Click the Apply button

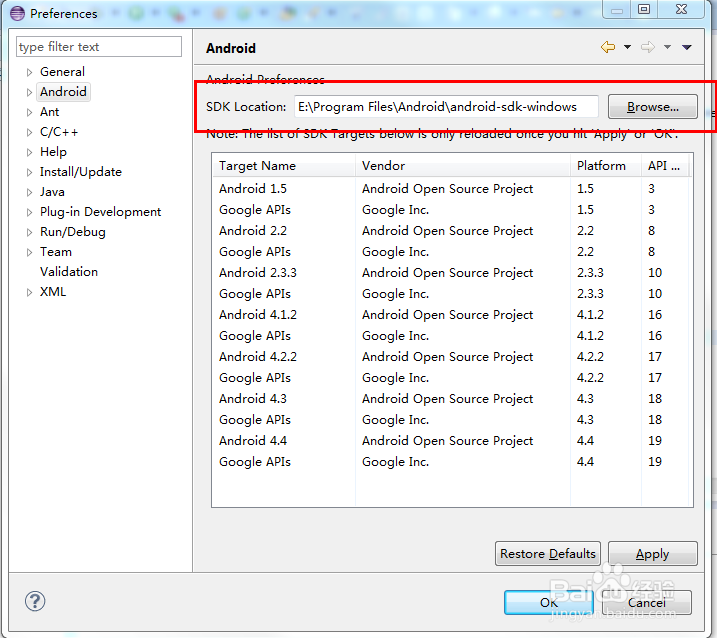653,554
